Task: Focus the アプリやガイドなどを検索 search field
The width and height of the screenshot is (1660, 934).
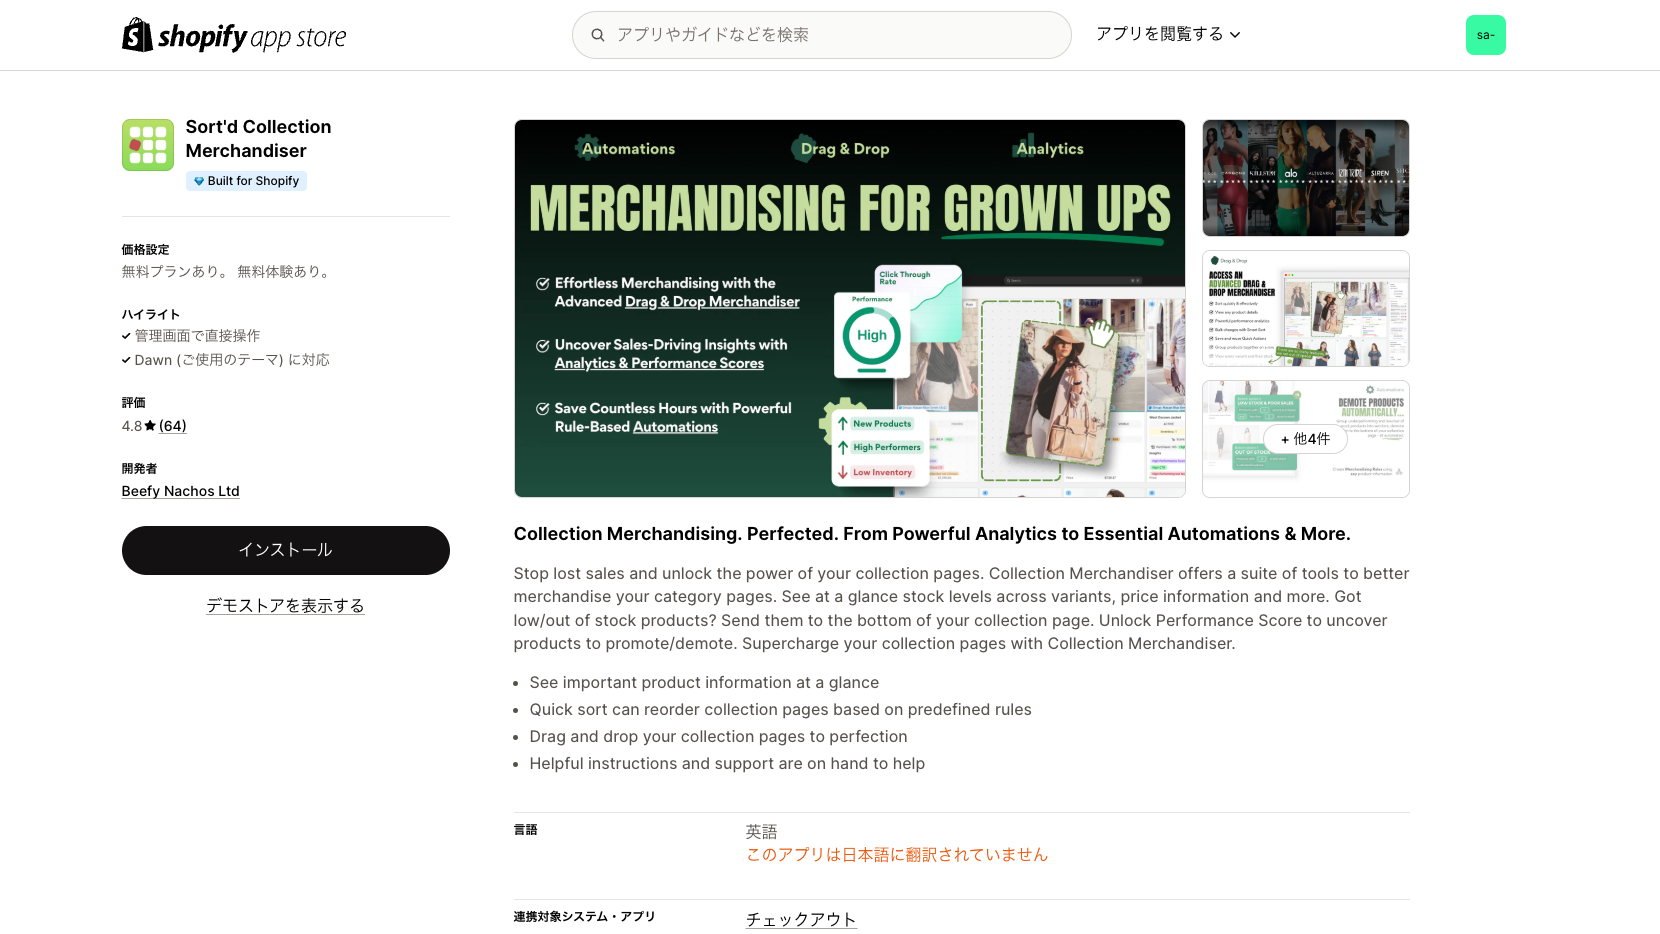Action: (x=822, y=35)
